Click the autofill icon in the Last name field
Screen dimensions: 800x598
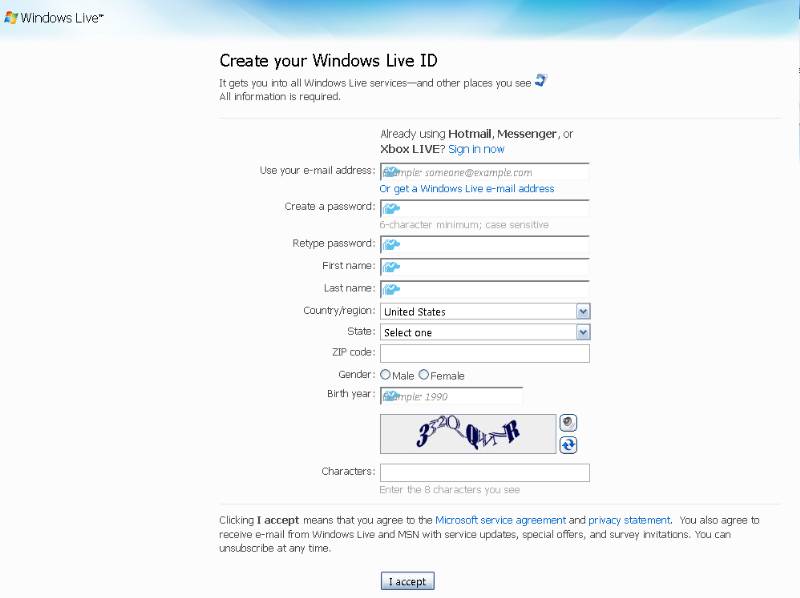point(391,290)
